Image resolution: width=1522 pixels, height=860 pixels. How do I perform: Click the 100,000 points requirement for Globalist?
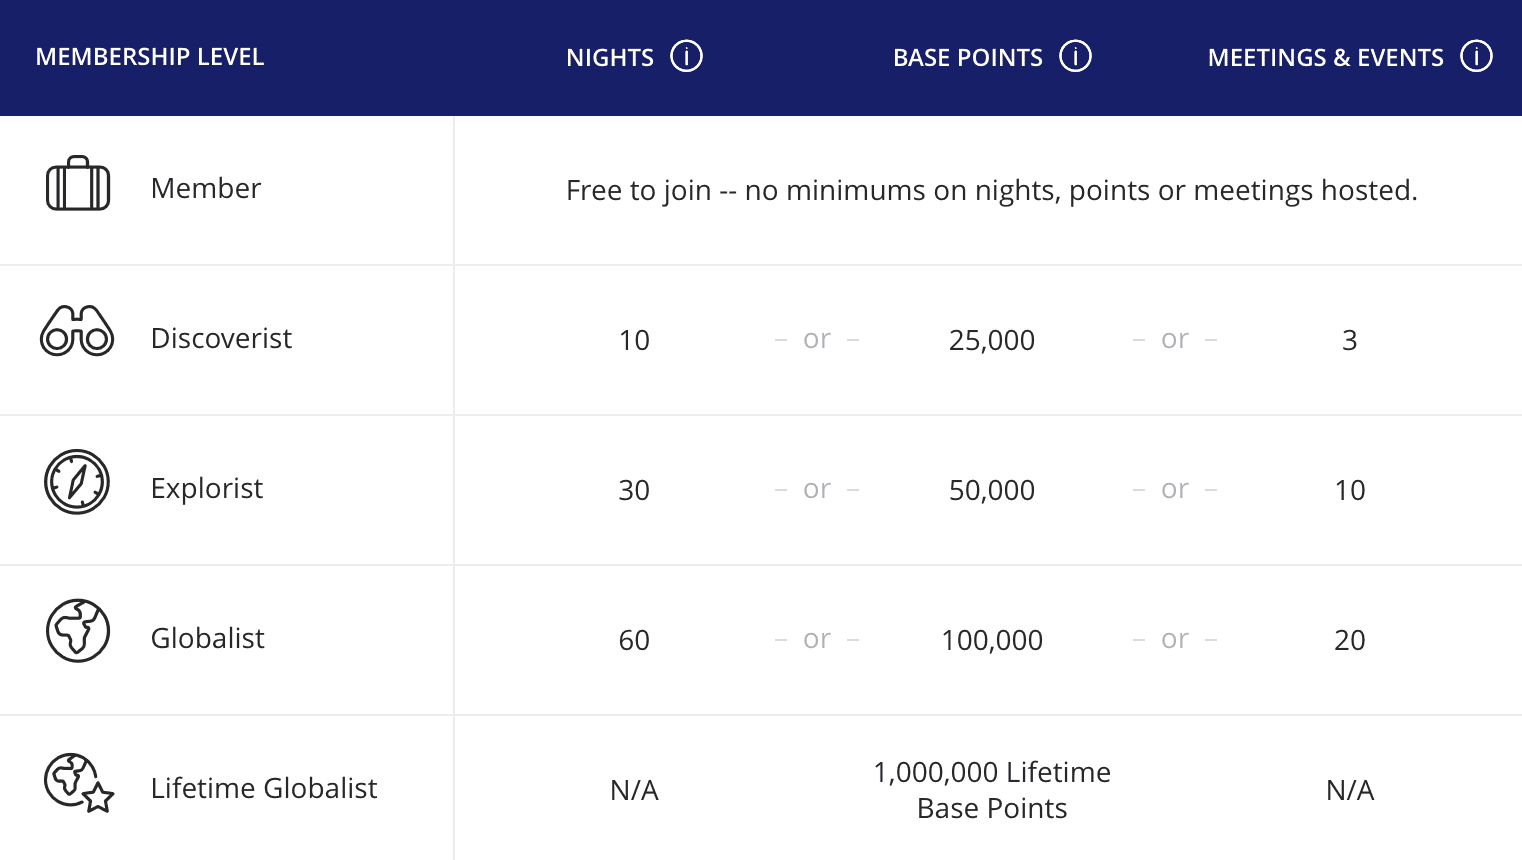click(x=991, y=640)
